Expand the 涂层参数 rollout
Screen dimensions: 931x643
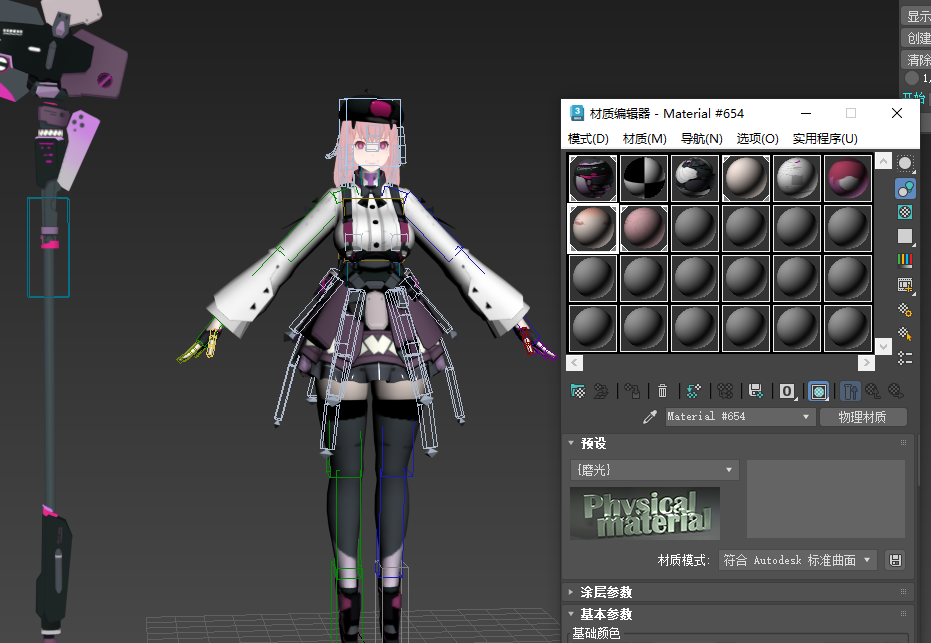point(606,592)
